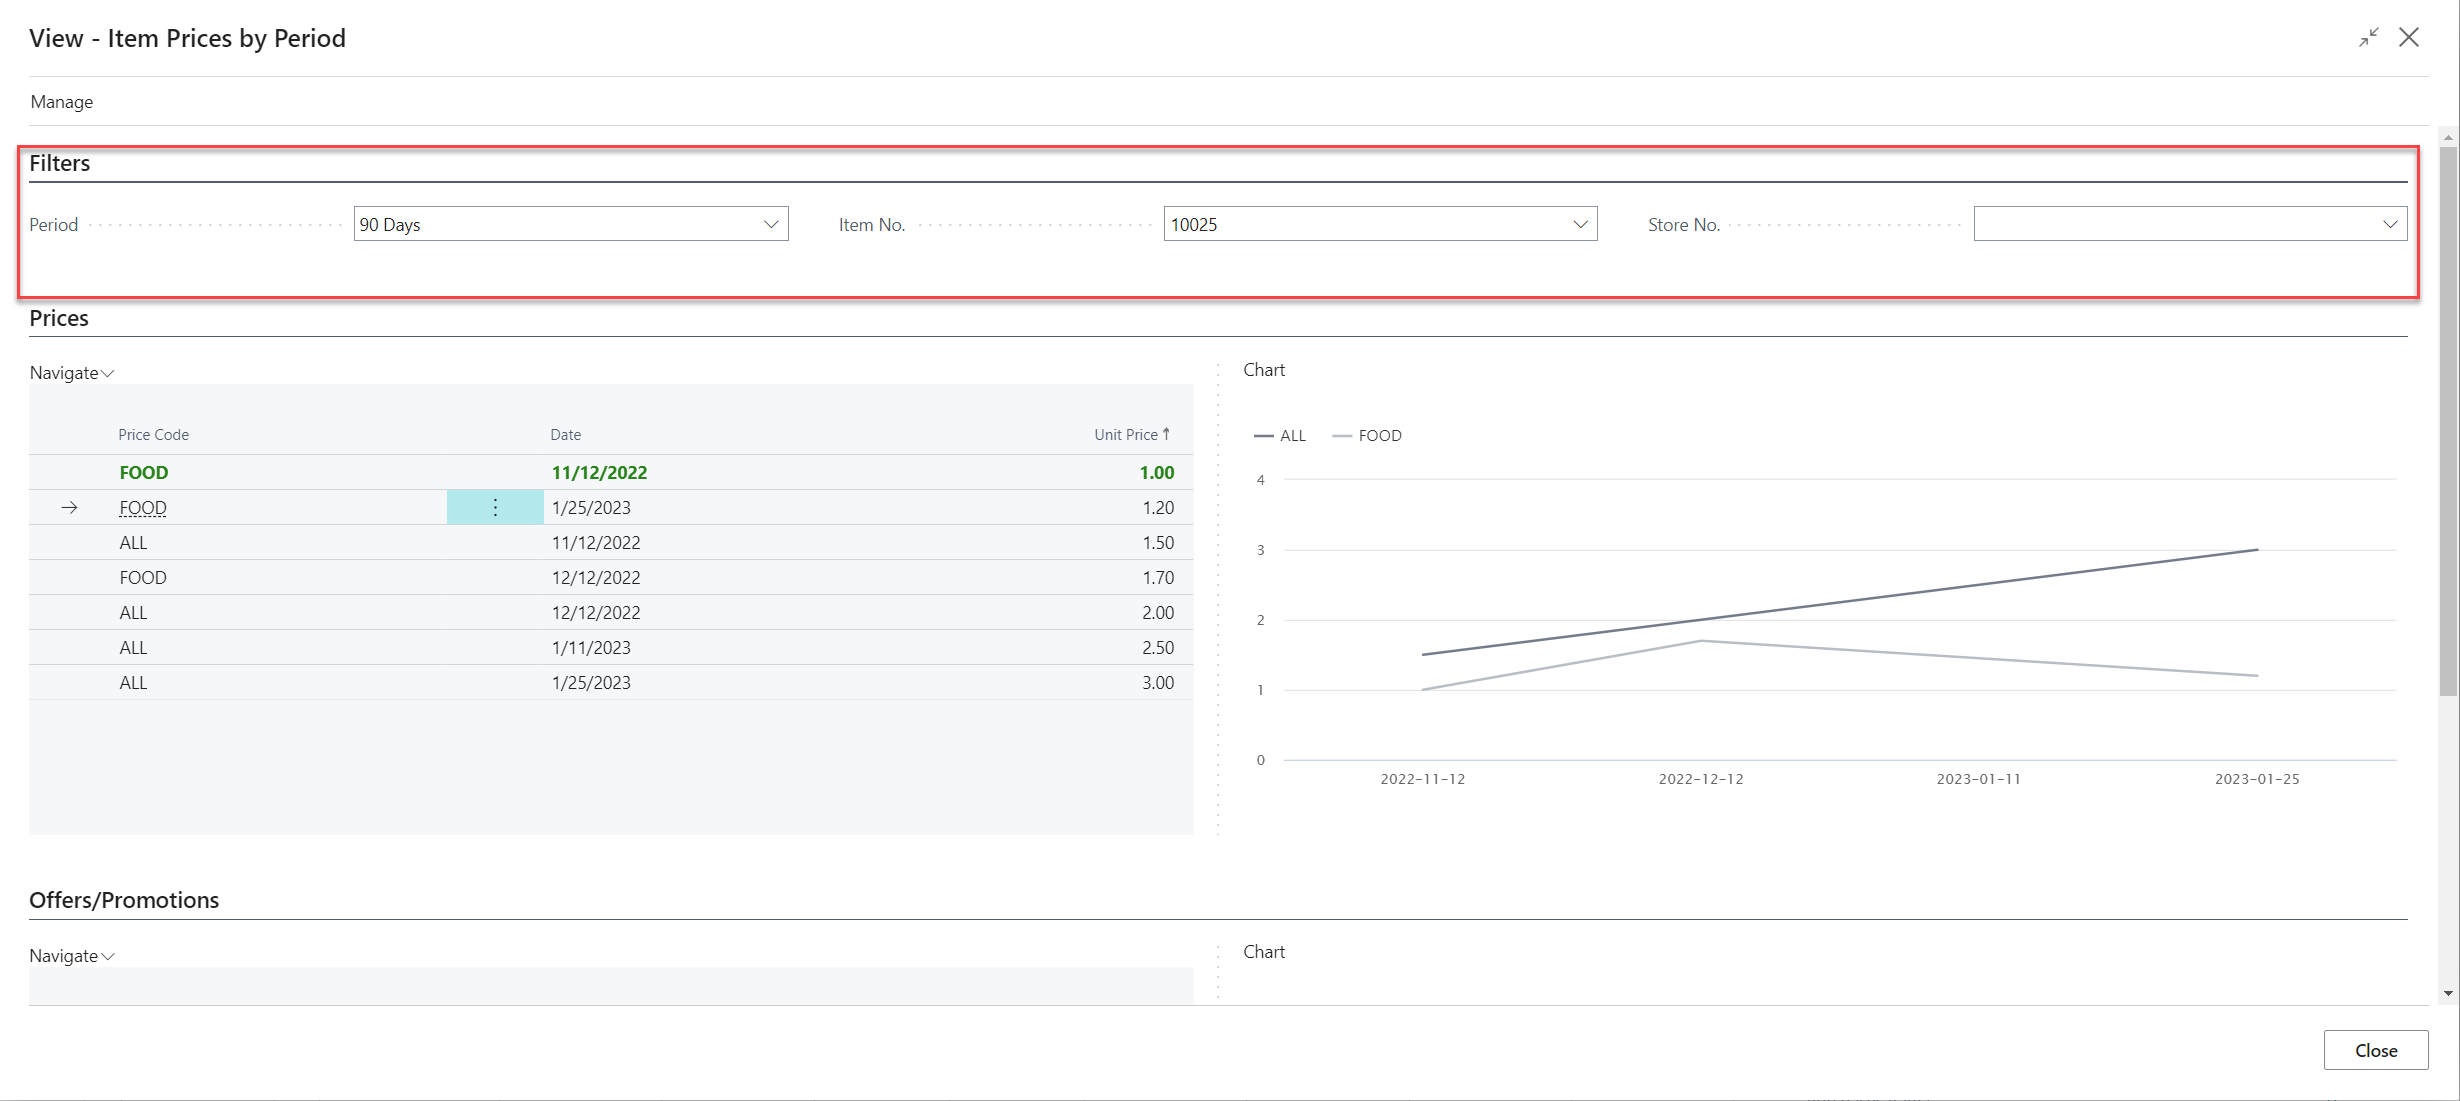Click the Unit Price sort arrow
This screenshot has height=1101, width=2460.
pos(1166,434)
